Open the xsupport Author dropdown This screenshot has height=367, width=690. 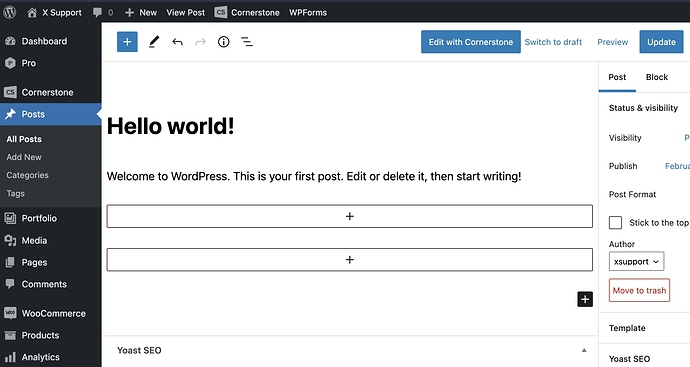636,261
